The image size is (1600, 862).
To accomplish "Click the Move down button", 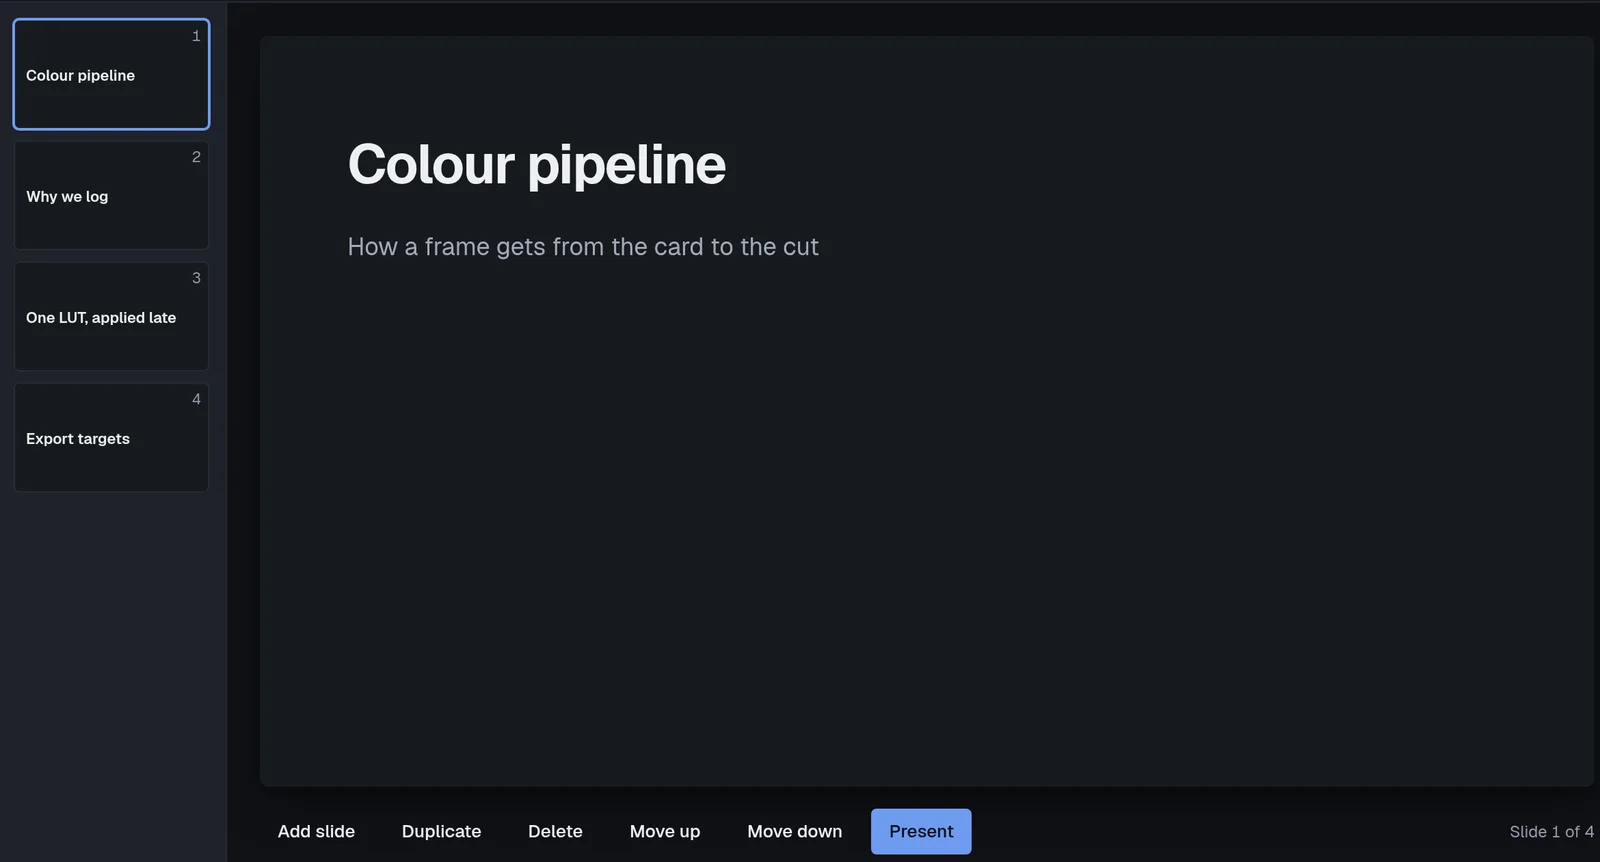I will 795,831.
